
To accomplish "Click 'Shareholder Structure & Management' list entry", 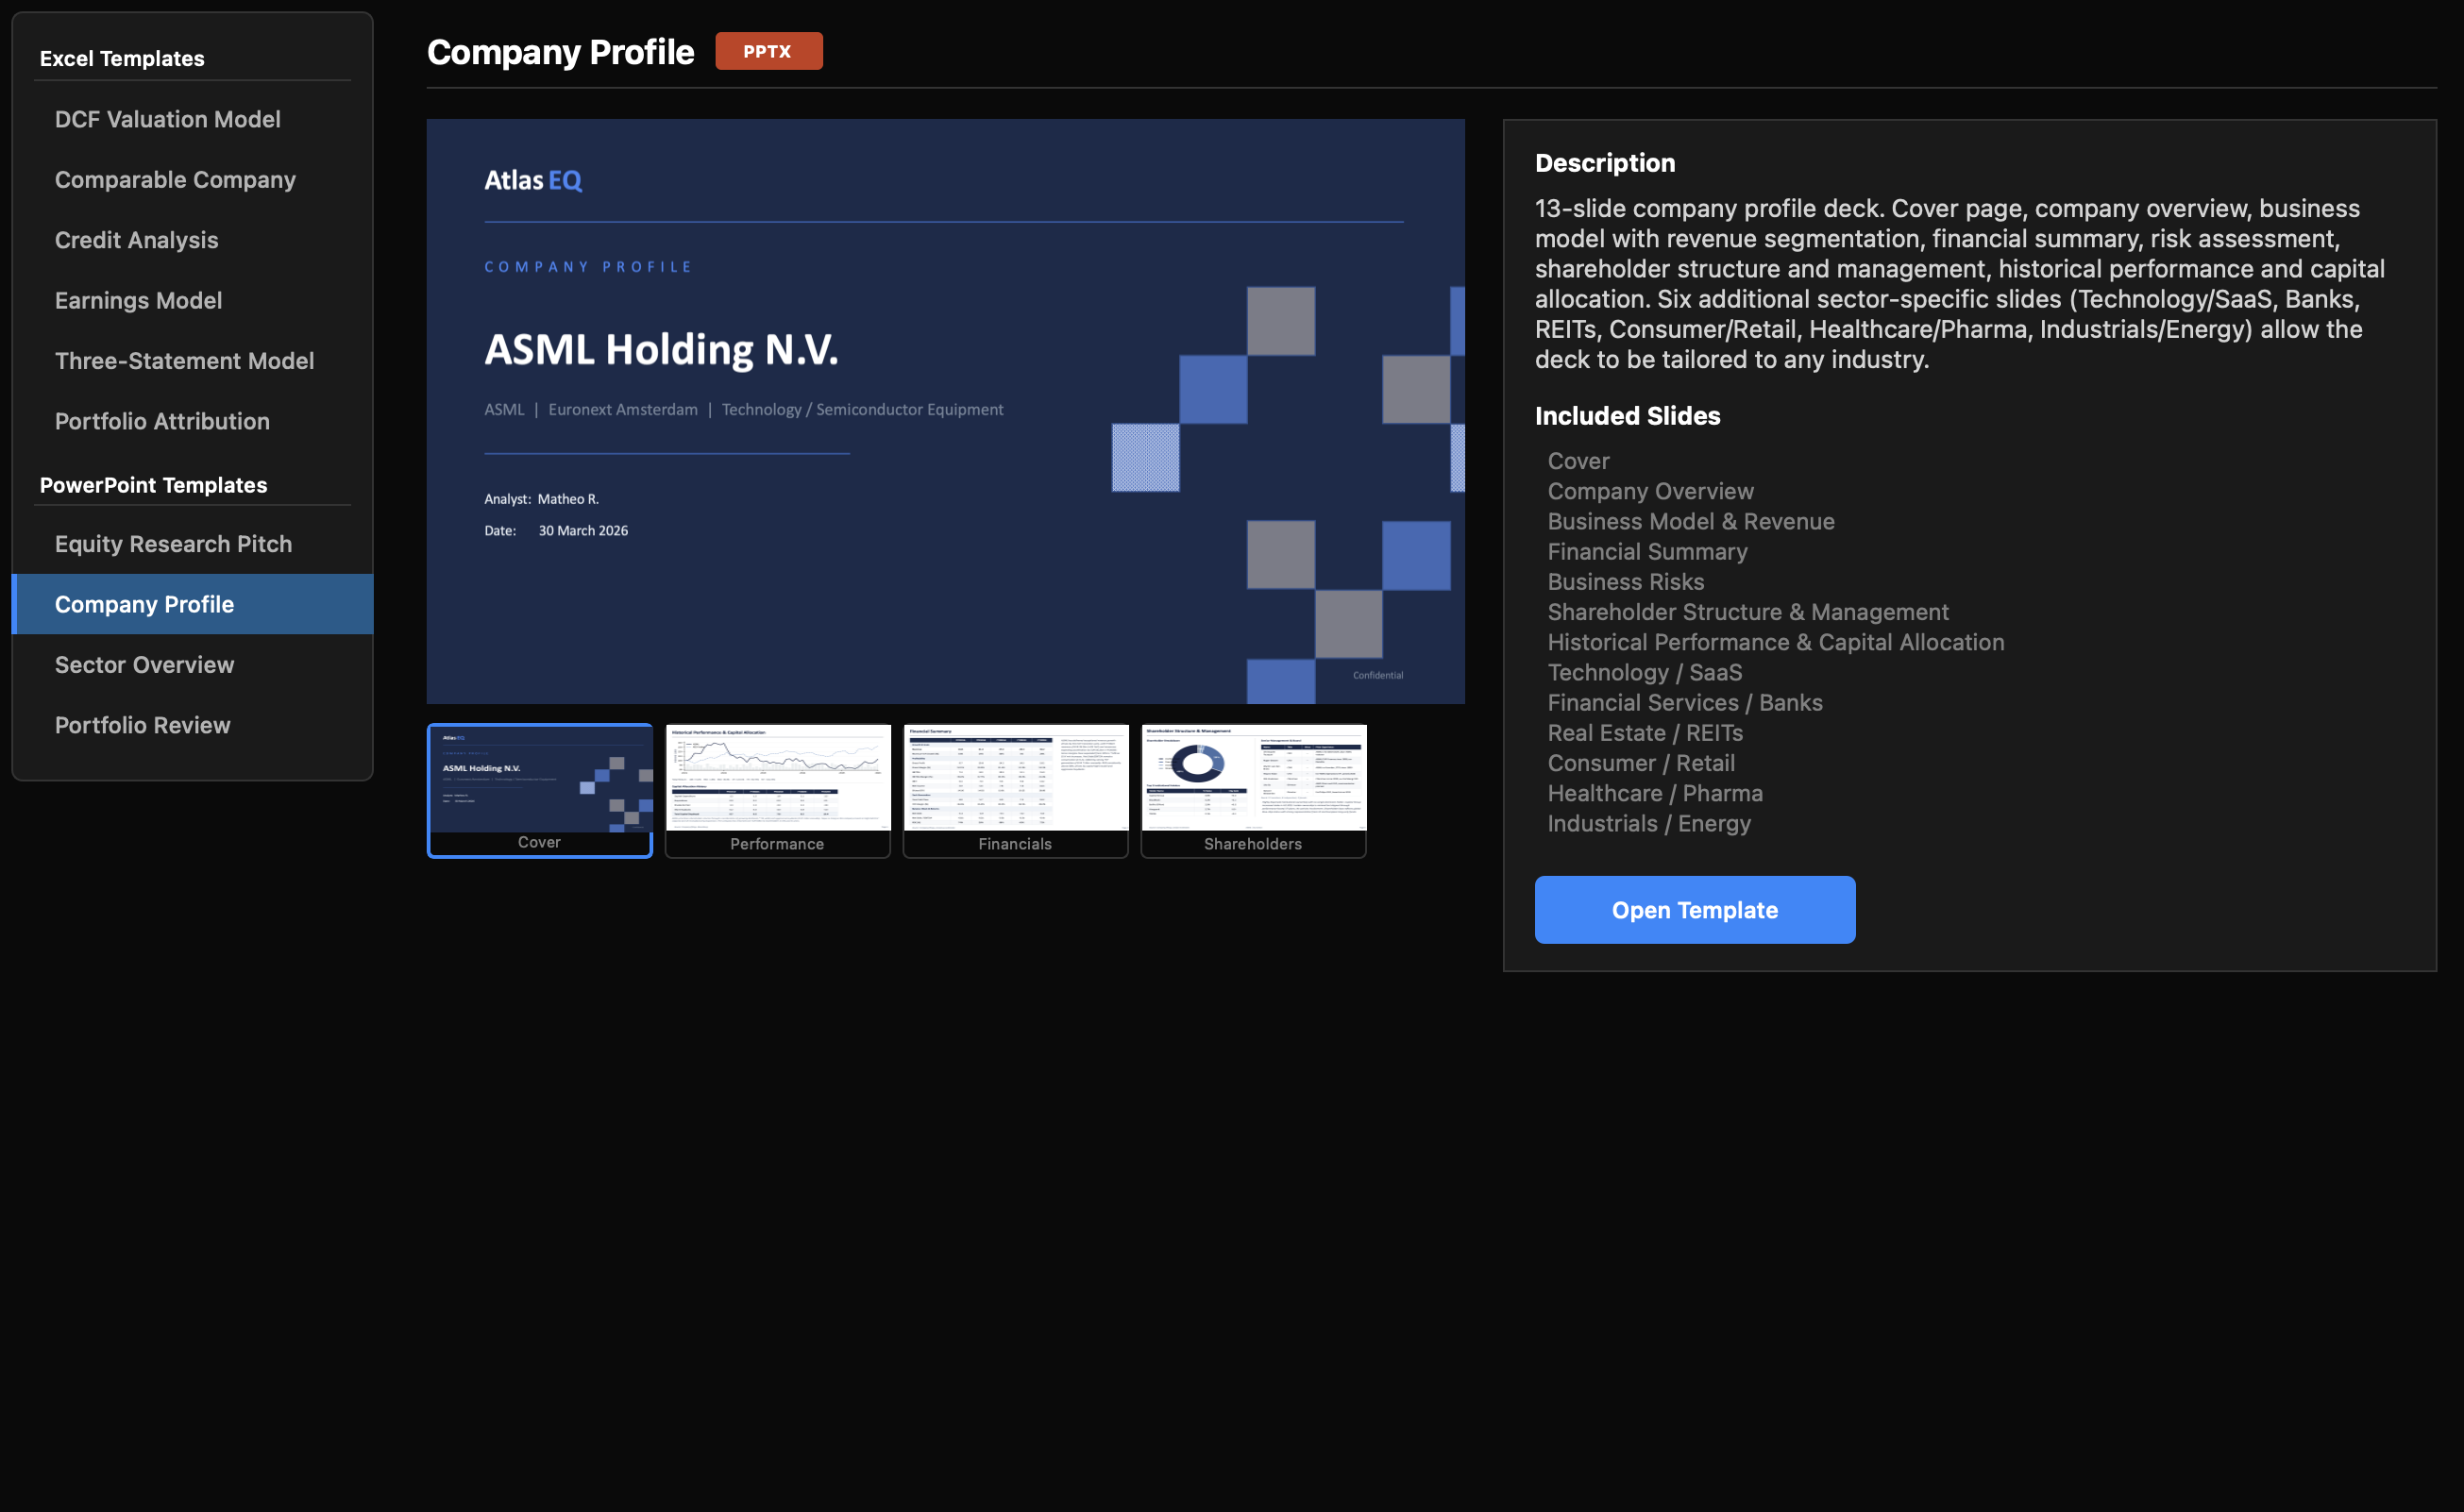I will point(1748,612).
